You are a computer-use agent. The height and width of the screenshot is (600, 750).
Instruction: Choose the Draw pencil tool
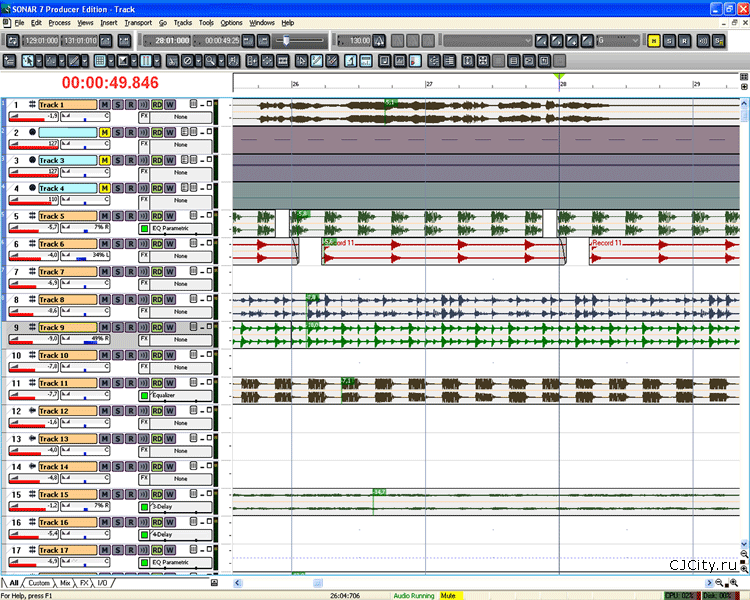[74, 61]
